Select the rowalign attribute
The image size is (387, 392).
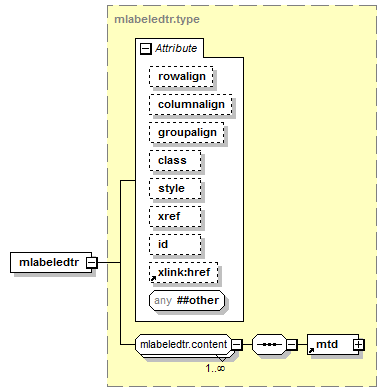[x=181, y=77]
